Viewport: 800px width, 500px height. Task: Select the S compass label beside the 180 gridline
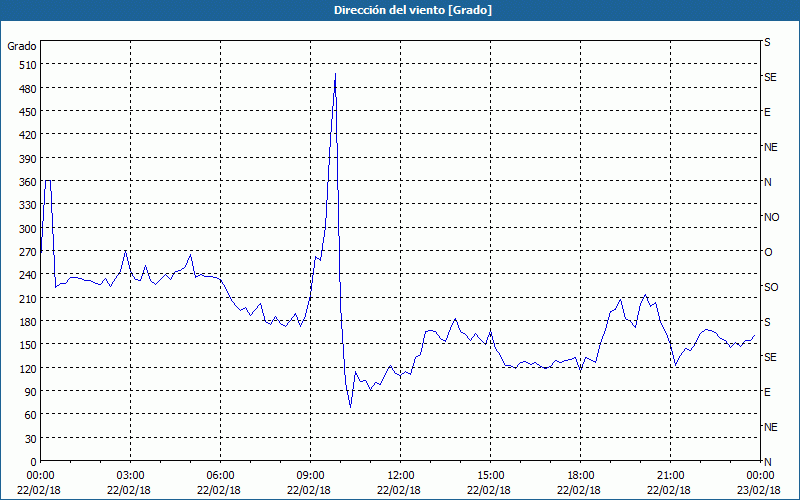click(767, 322)
